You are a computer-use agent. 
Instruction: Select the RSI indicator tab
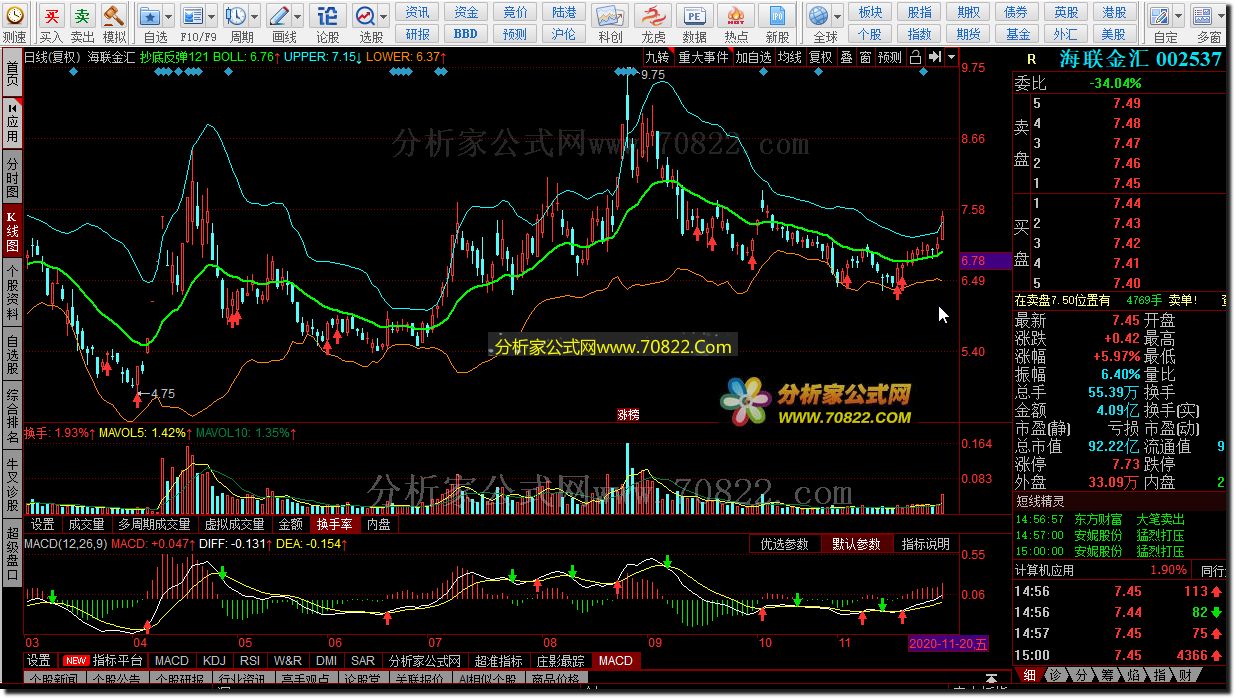pyautogui.click(x=250, y=661)
